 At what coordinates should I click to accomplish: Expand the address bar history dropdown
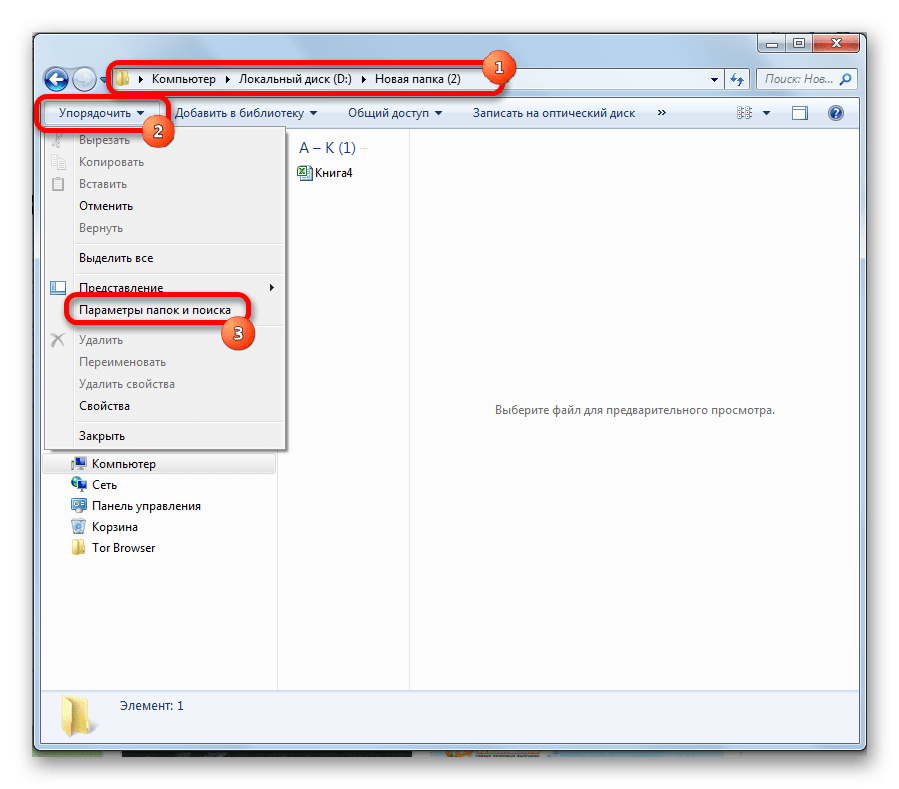coord(714,80)
